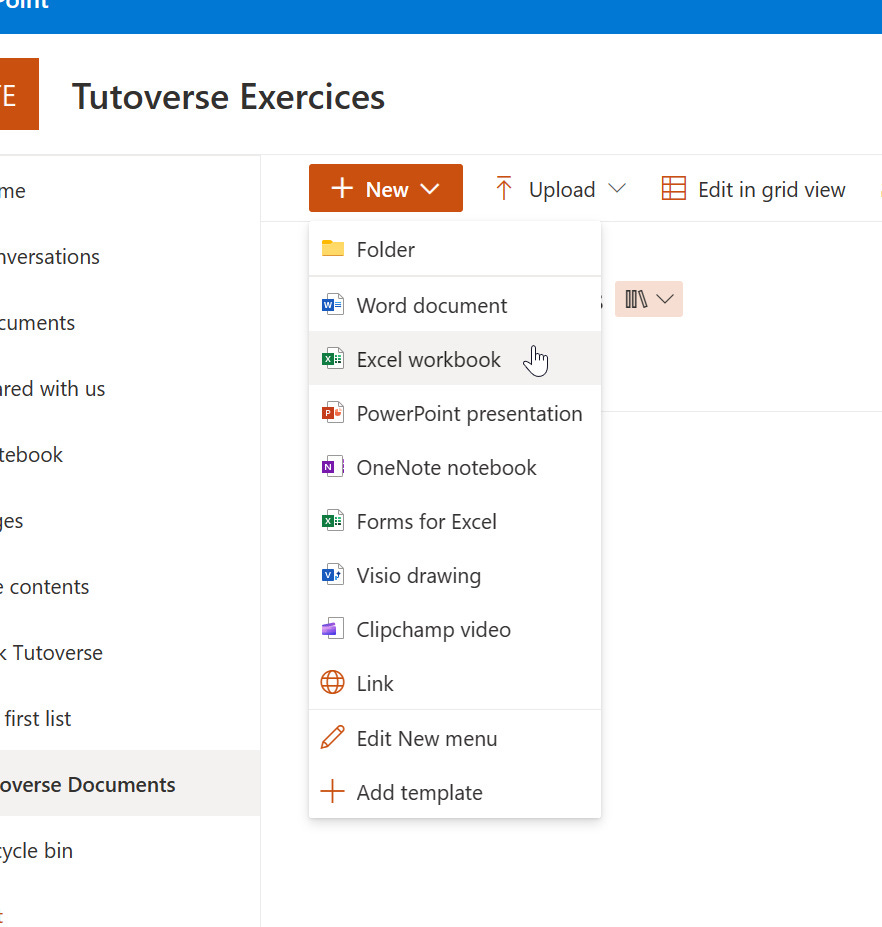Pick PowerPoint presentation from the menu
The image size is (882, 927).
coord(455,413)
